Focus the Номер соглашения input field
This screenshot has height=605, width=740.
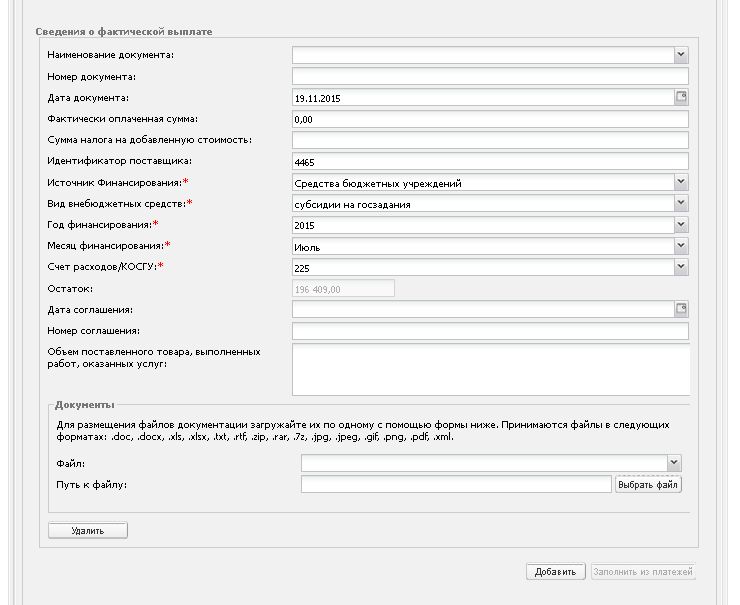(490, 331)
